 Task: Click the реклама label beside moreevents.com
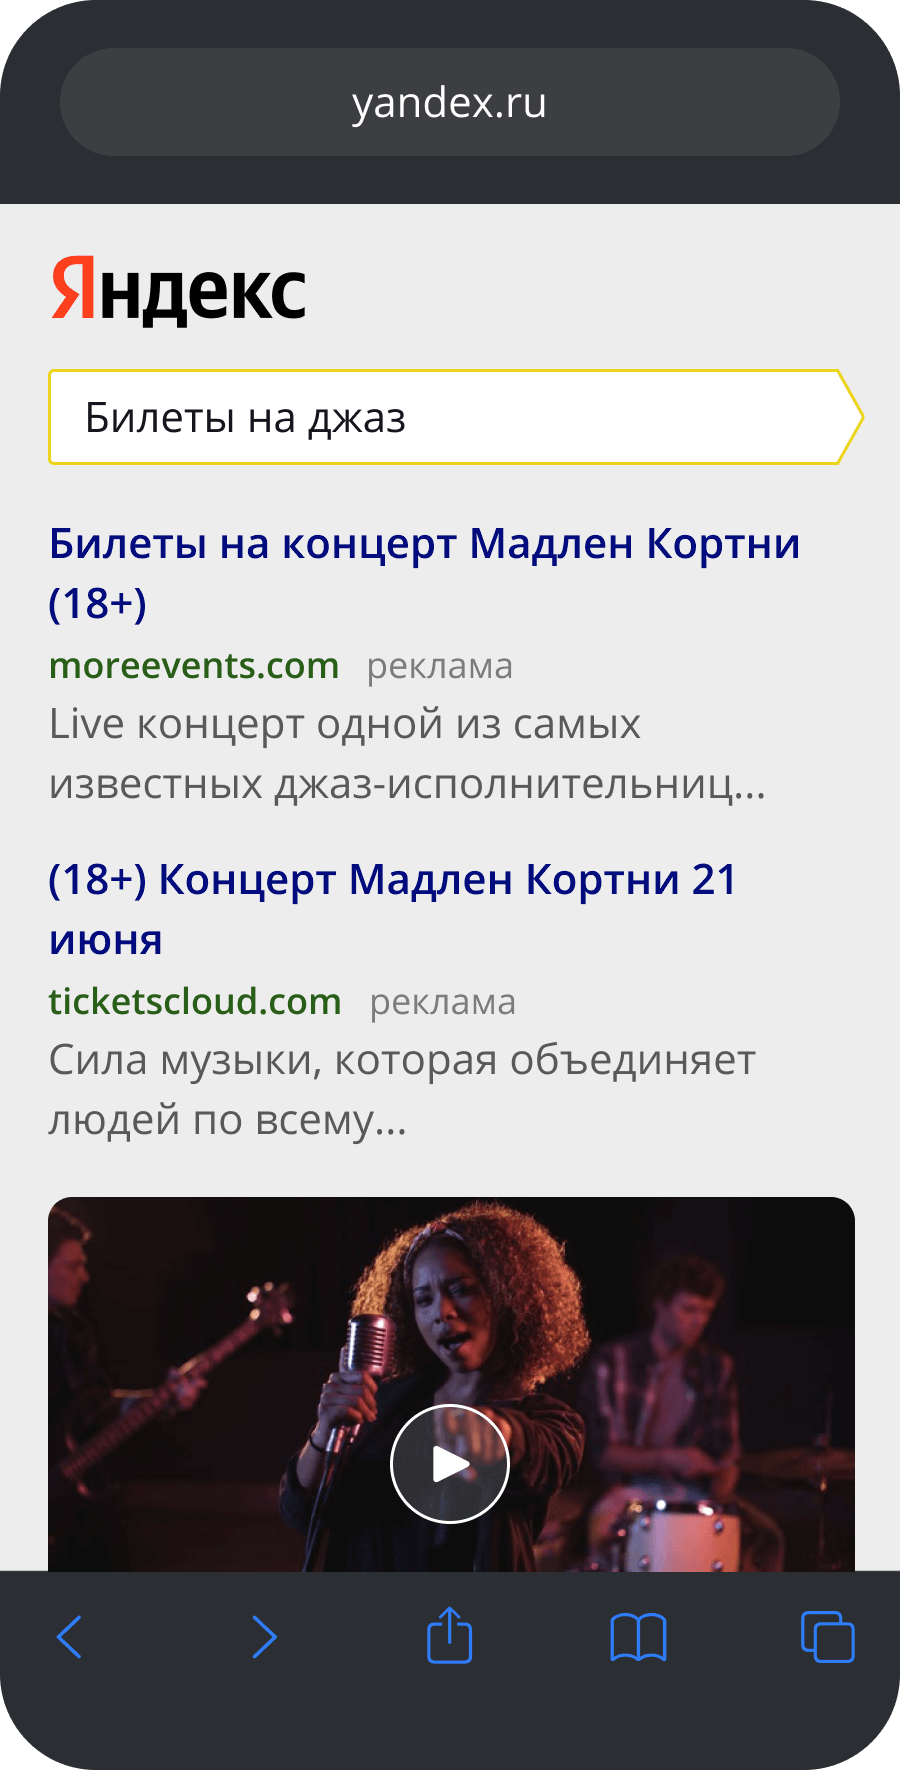[x=440, y=667]
